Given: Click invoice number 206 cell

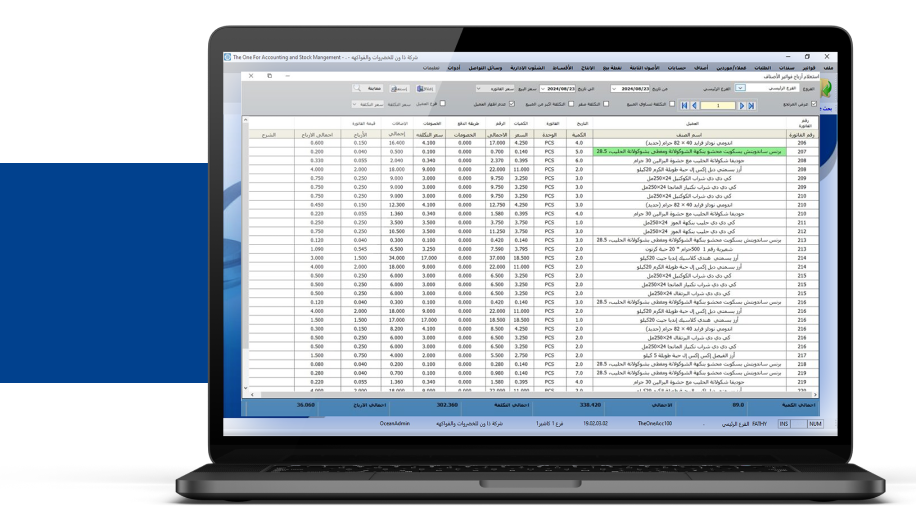Looking at the screenshot, I should [x=802, y=143].
